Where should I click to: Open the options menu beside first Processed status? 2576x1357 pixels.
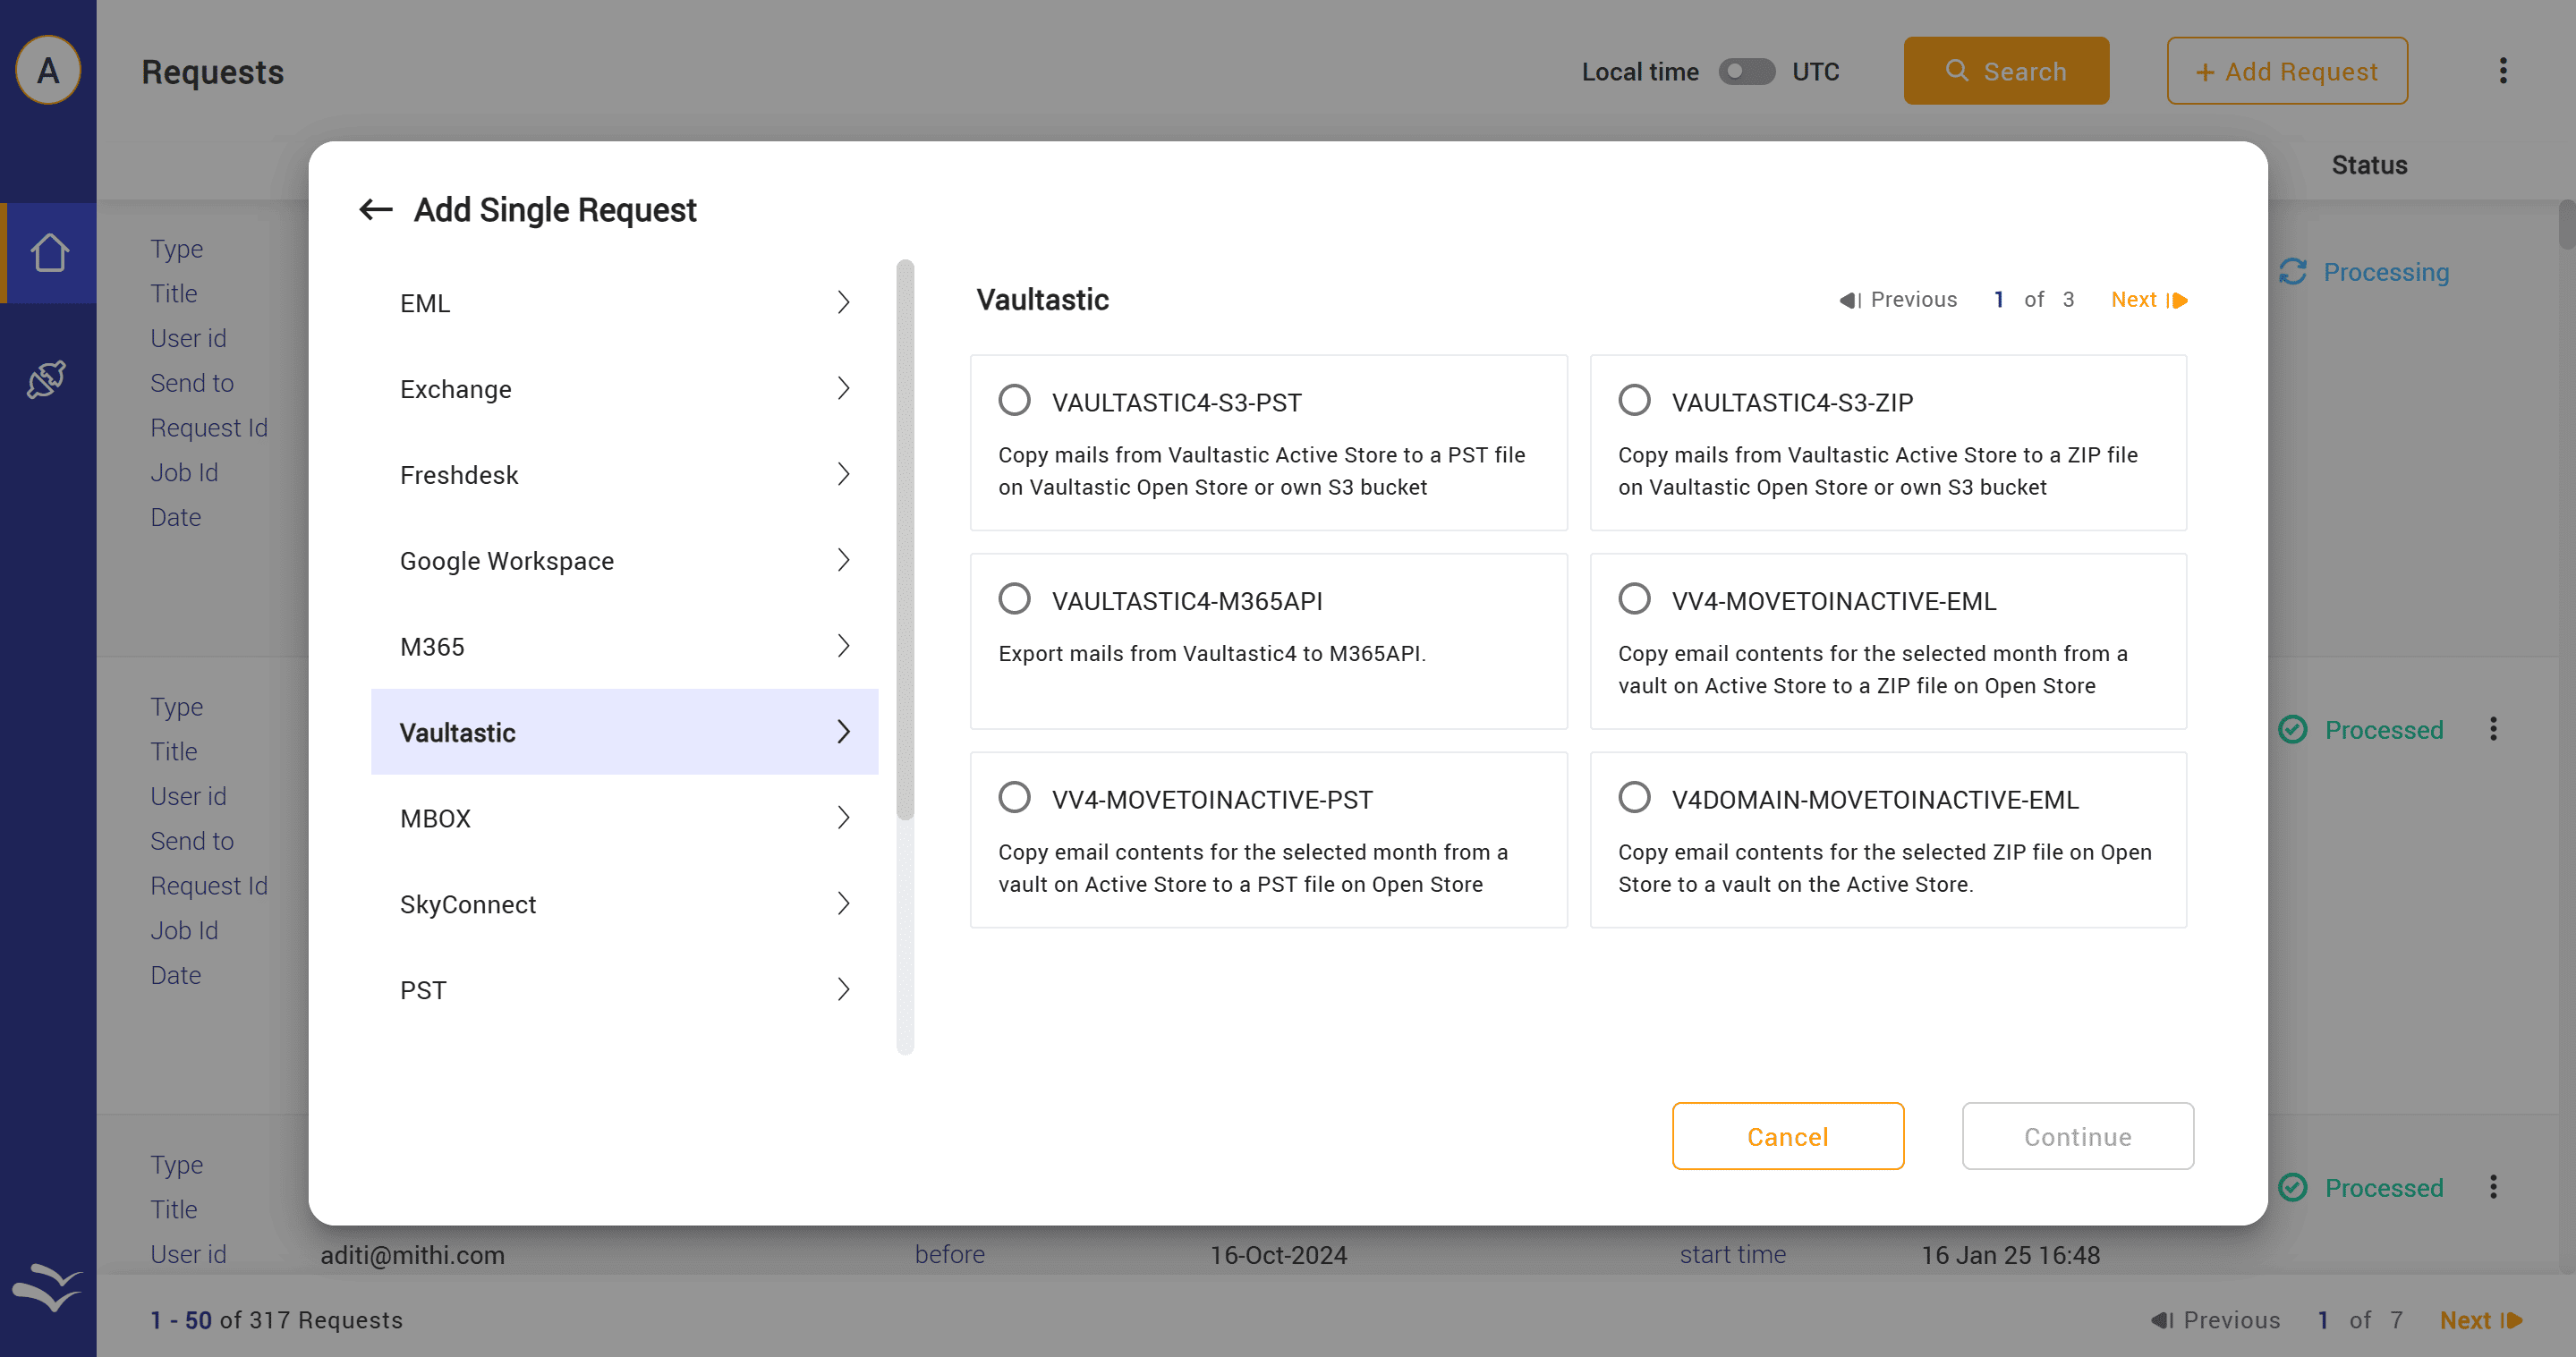click(x=2493, y=729)
